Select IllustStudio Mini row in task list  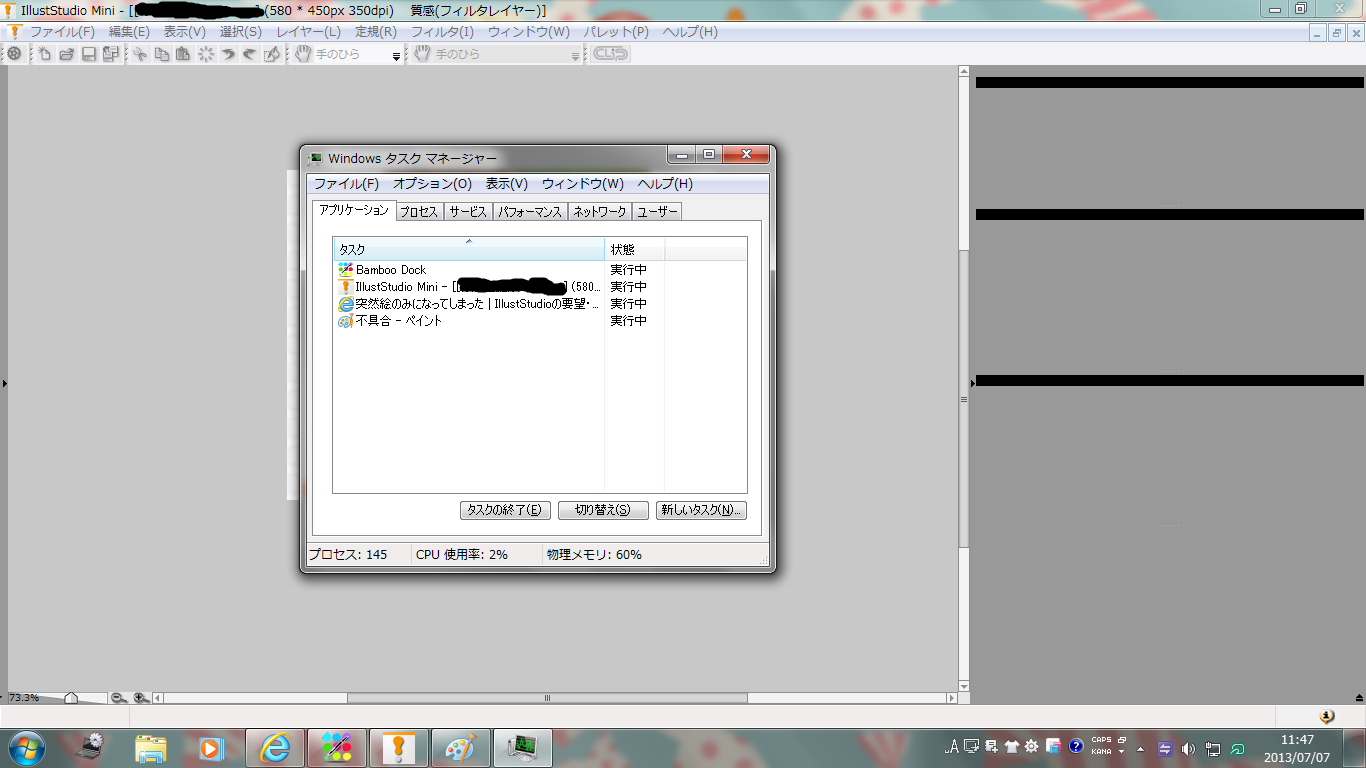(469, 287)
